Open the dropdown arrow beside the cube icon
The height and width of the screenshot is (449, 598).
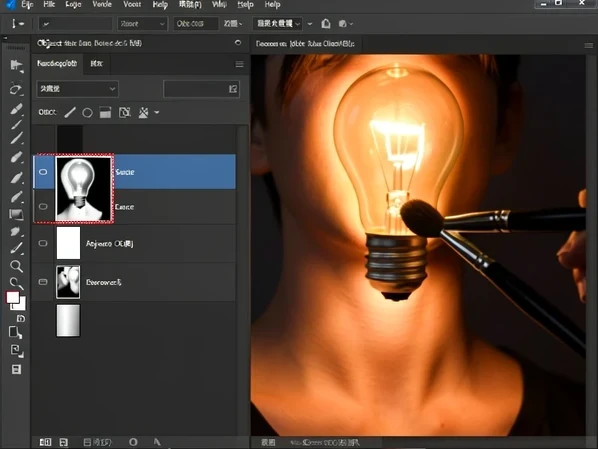click(351, 24)
